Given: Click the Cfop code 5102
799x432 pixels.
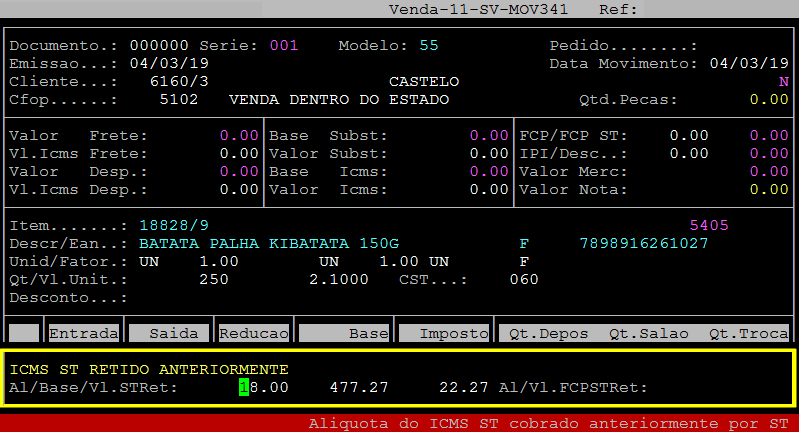Looking at the screenshot, I should (179, 99).
